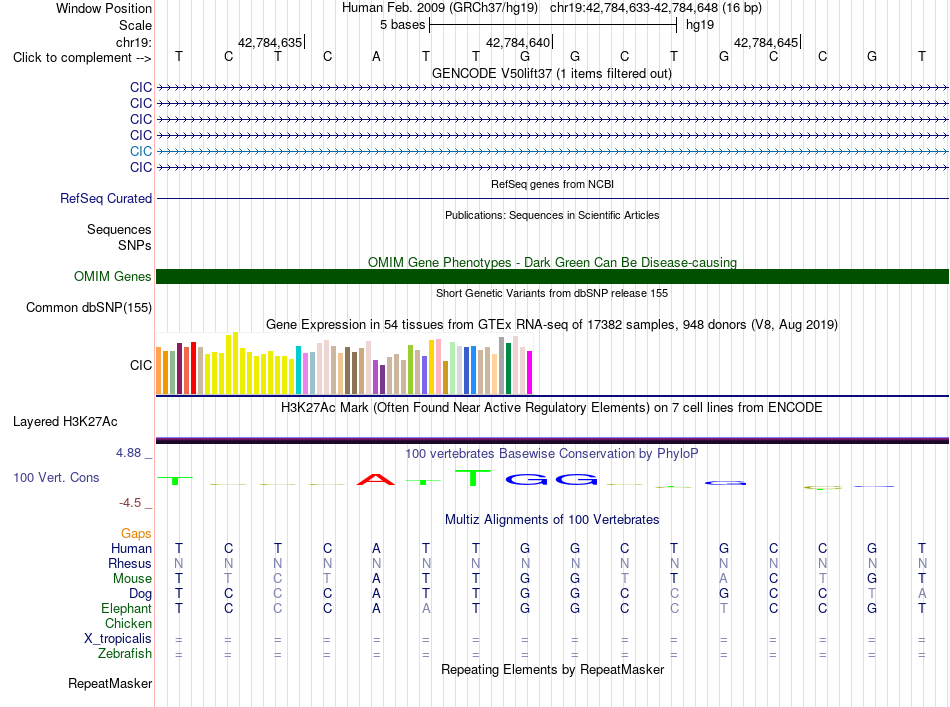Open the 'RefSeq genes from NCBI' track title
This screenshot has width=950, height=707.
point(552,184)
